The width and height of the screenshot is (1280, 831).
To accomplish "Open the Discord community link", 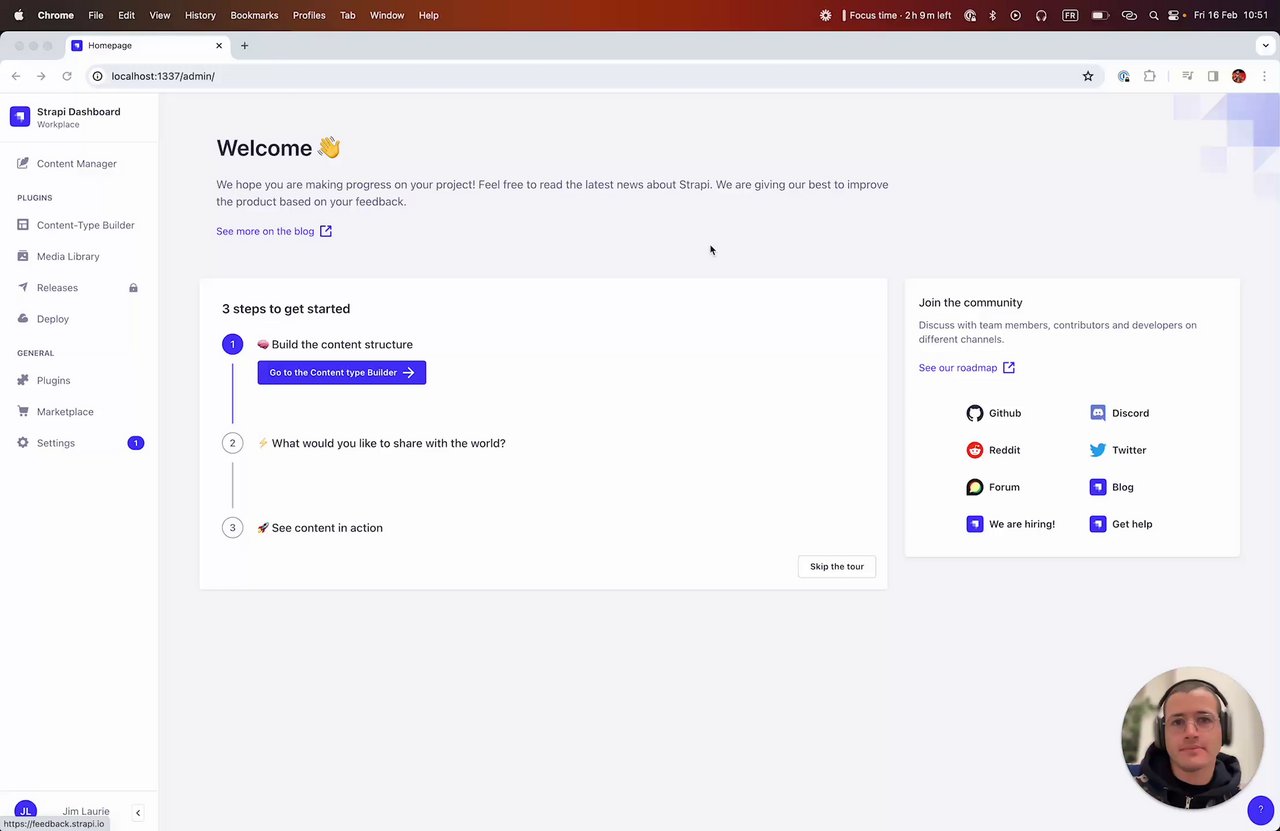I will click(1119, 413).
